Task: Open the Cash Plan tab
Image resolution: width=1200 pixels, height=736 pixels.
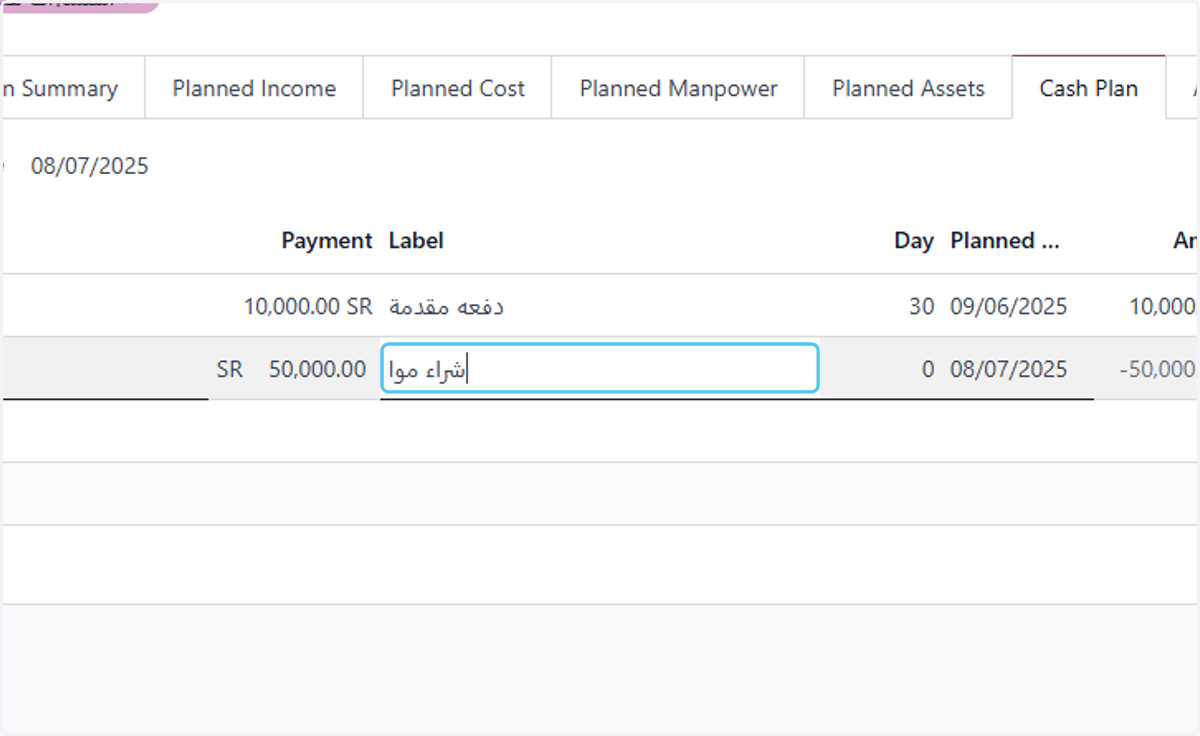Action: click(1089, 88)
